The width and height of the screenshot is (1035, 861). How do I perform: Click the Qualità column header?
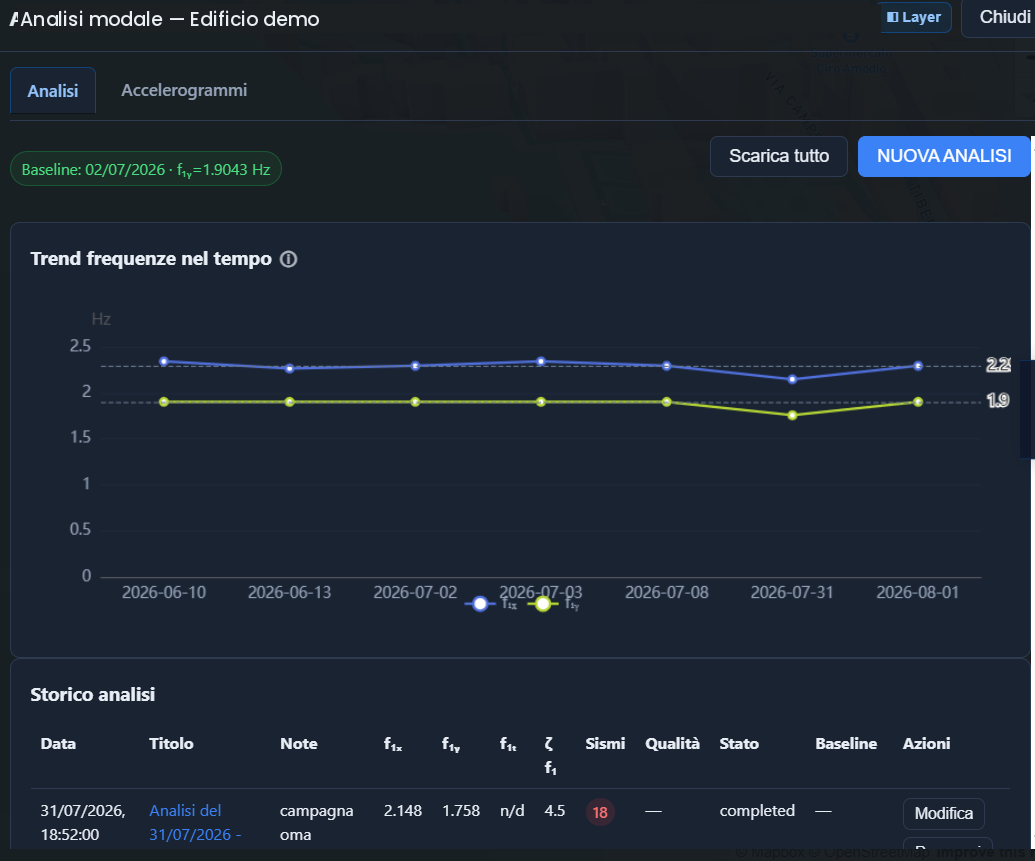pyautogui.click(x=672, y=743)
